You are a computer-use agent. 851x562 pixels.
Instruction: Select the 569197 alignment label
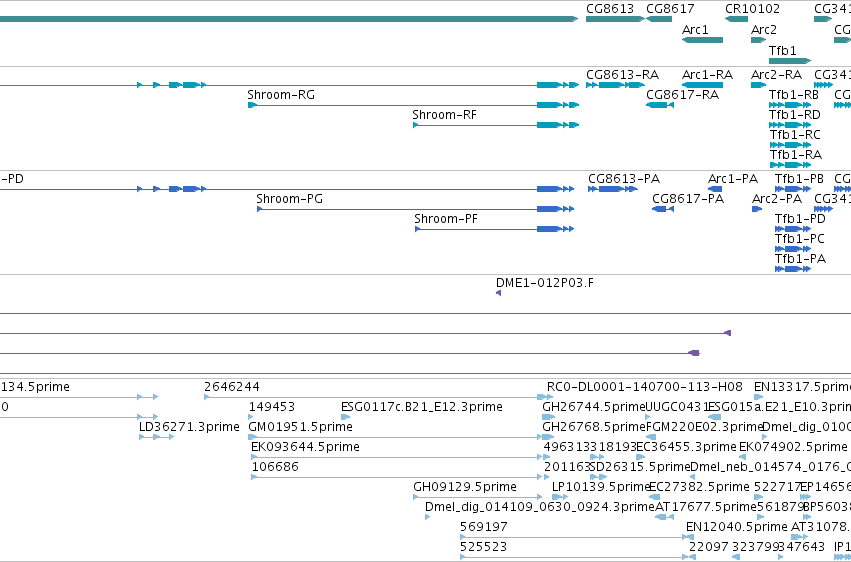tap(484, 527)
